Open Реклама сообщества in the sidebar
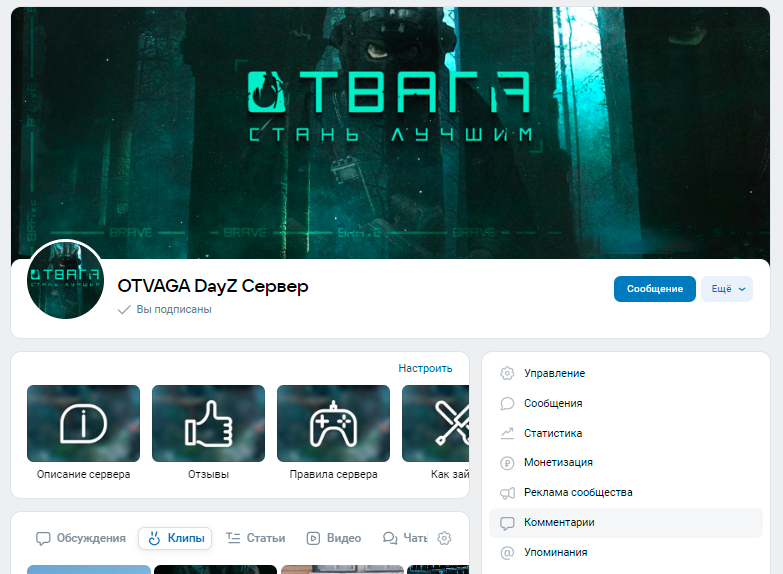This screenshot has width=783, height=574. coord(626,493)
